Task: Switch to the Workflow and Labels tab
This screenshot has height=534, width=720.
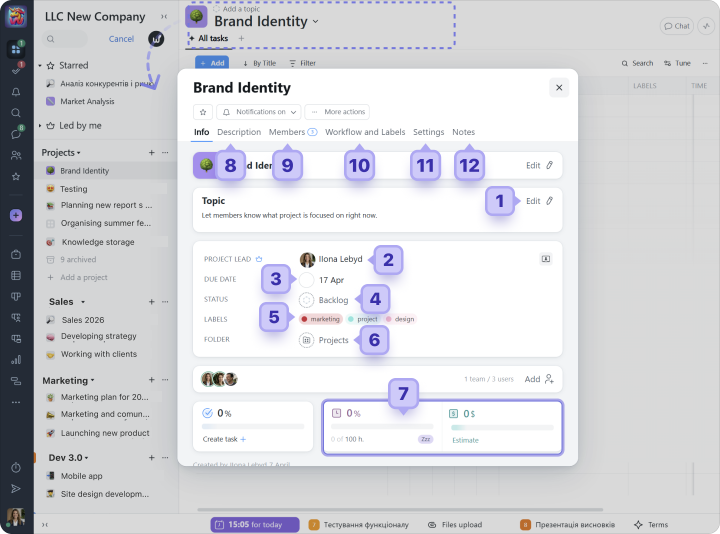Action: [x=365, y=132]
